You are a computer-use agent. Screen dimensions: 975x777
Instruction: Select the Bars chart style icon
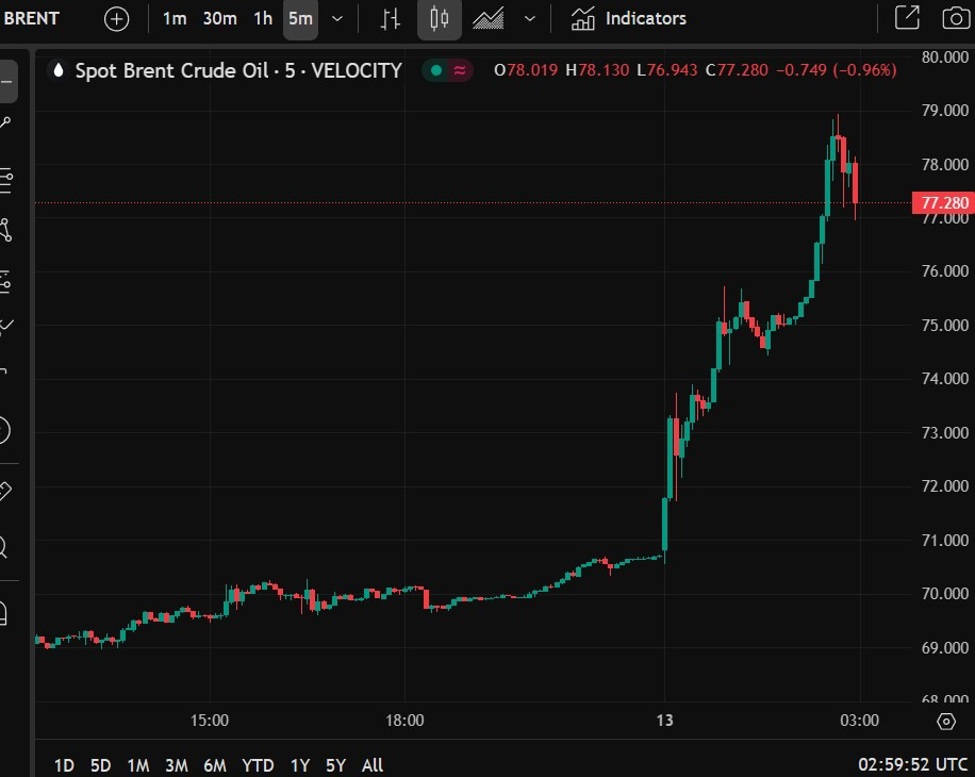pyautogui.click(x=391, y=19)
